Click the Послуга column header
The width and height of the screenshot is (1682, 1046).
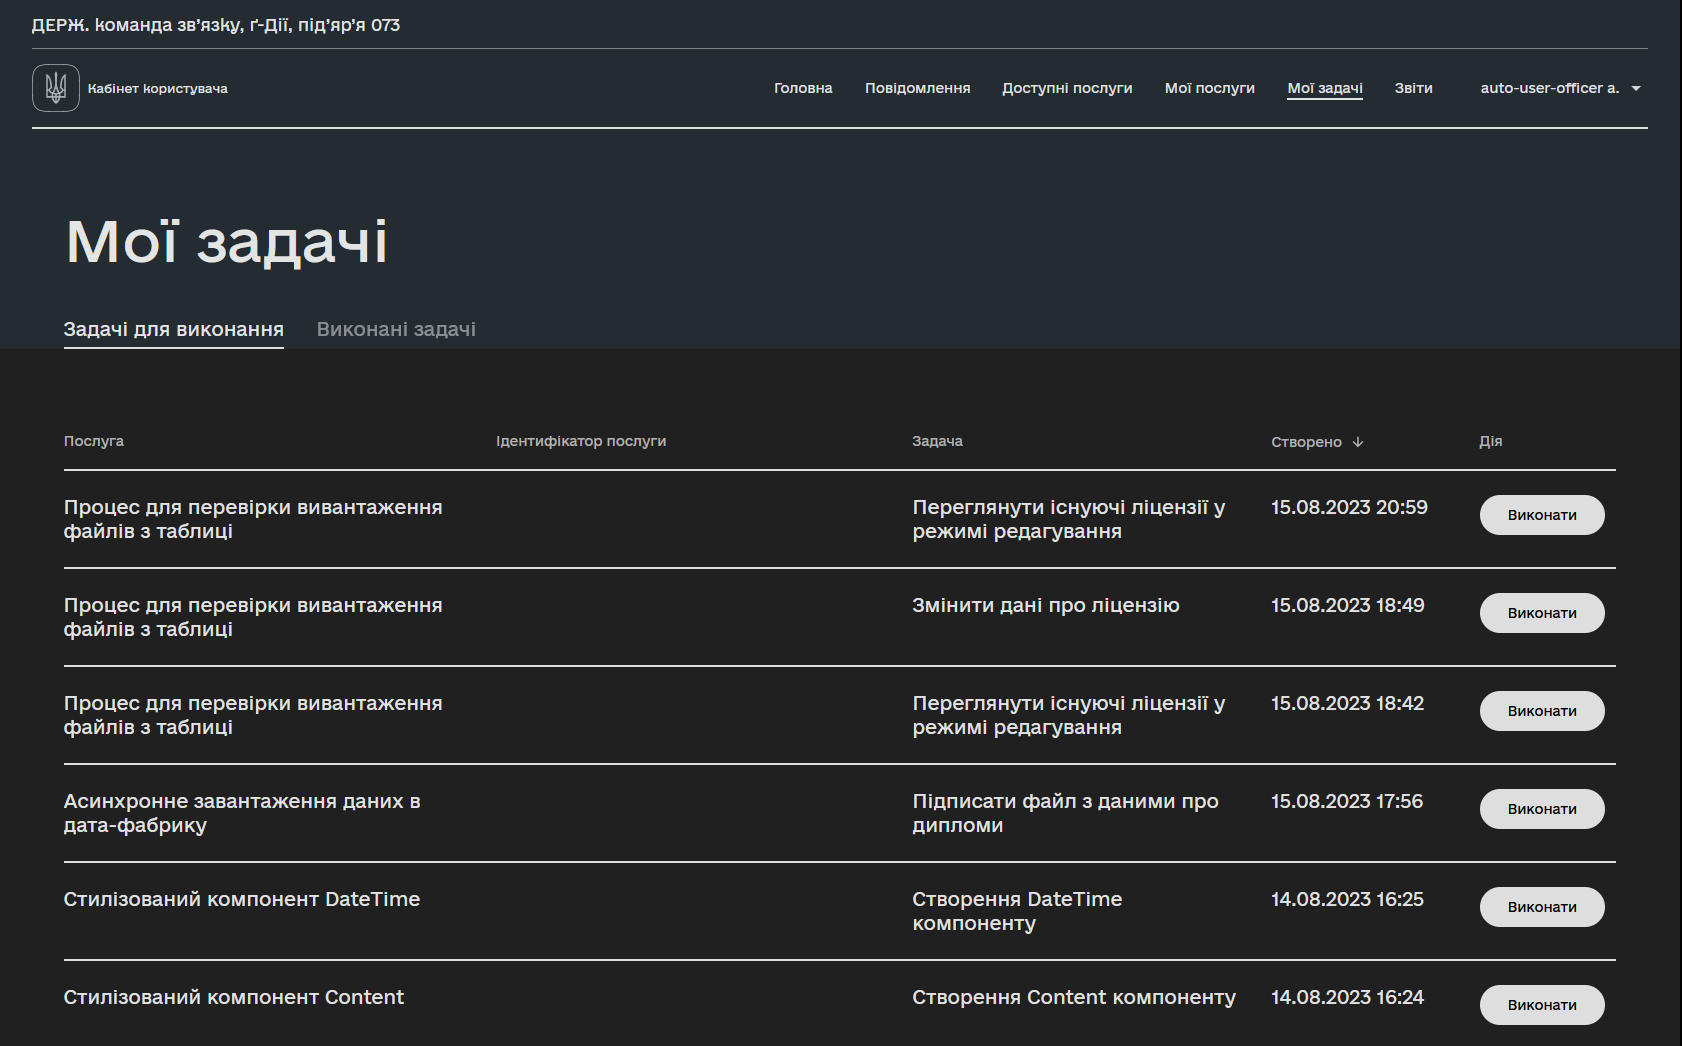point(94,441)
